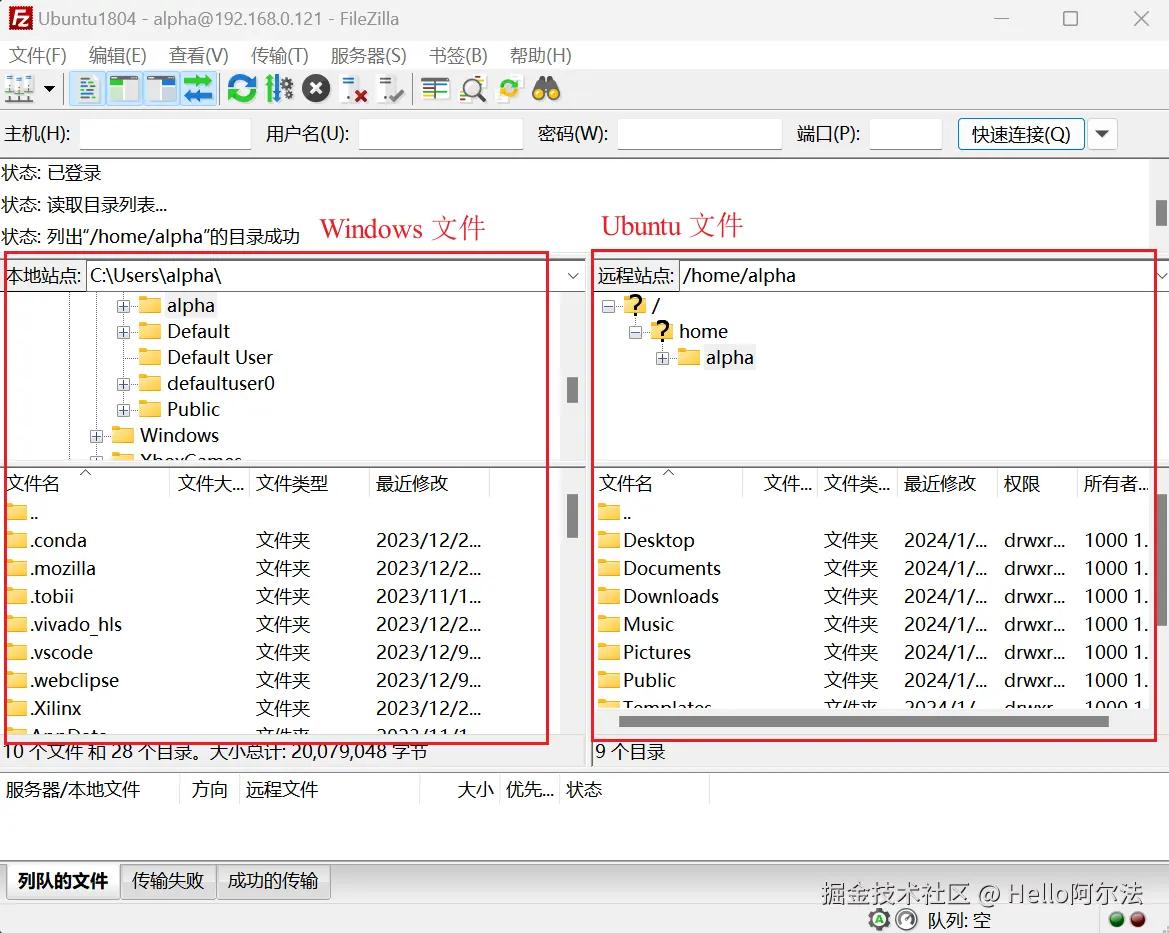Focus the 密码(W) password field
The width and height of the screenshot is (1169, 933).
point(699,134)
